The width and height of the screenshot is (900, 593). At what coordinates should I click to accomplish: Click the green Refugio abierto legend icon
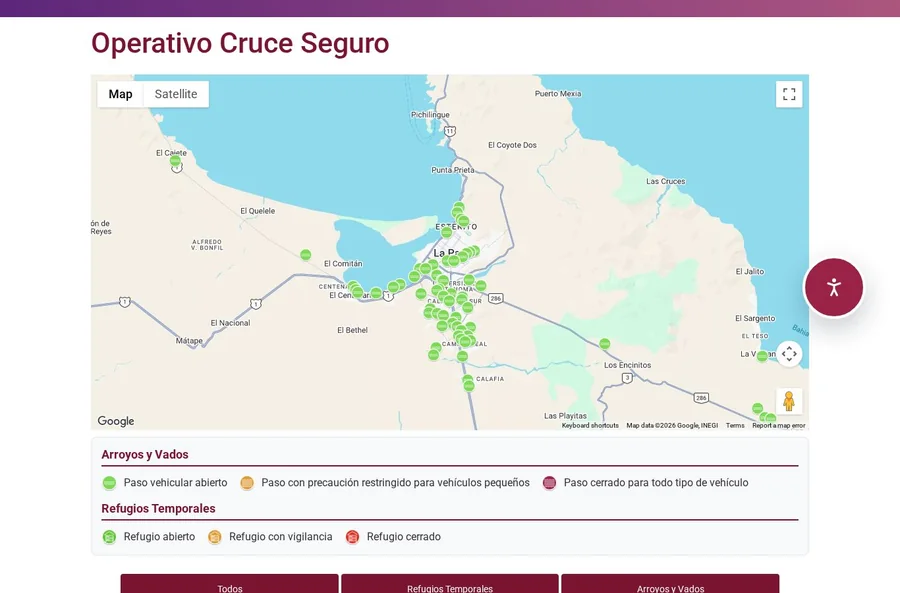click(109, 537)
